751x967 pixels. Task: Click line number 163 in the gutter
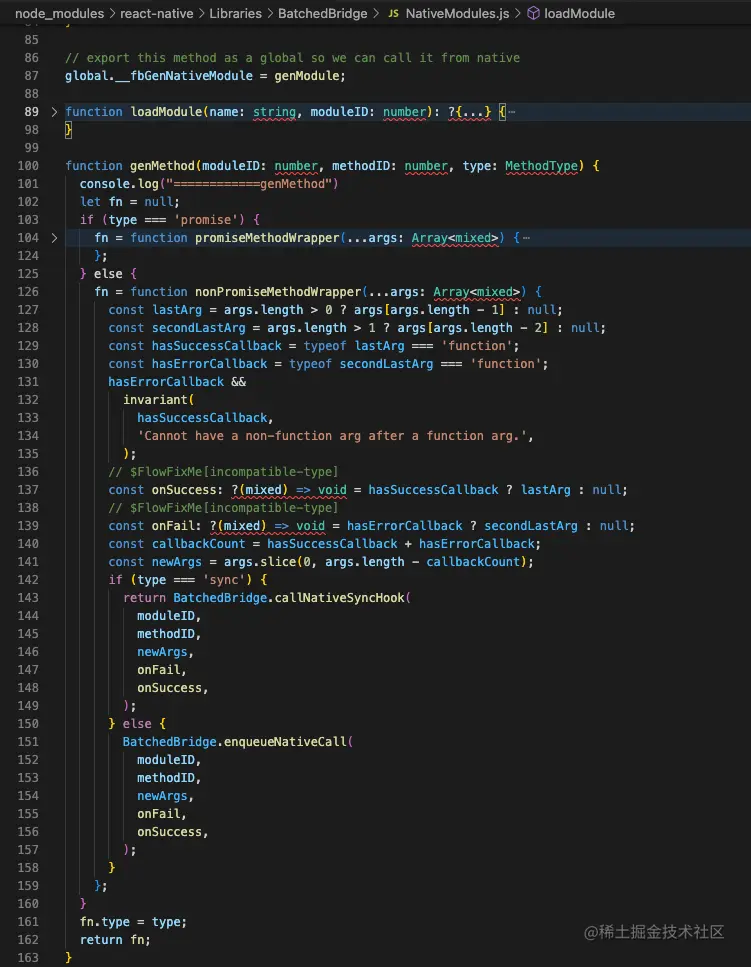[28, 958]
